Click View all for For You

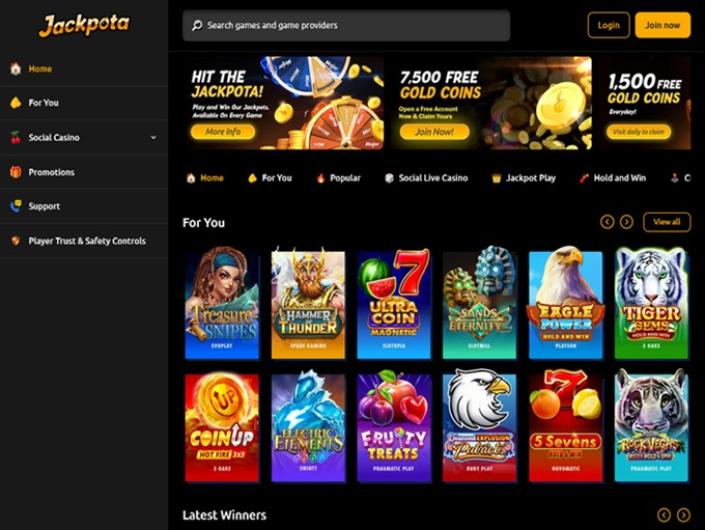[x=667, y=222]
